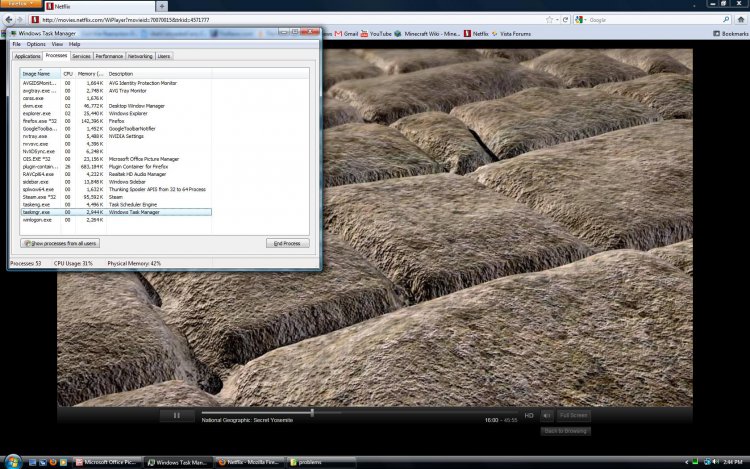Sort by the Memory column header
The height and width of the screenshot is (469, 750).
[x=90, y=74]
